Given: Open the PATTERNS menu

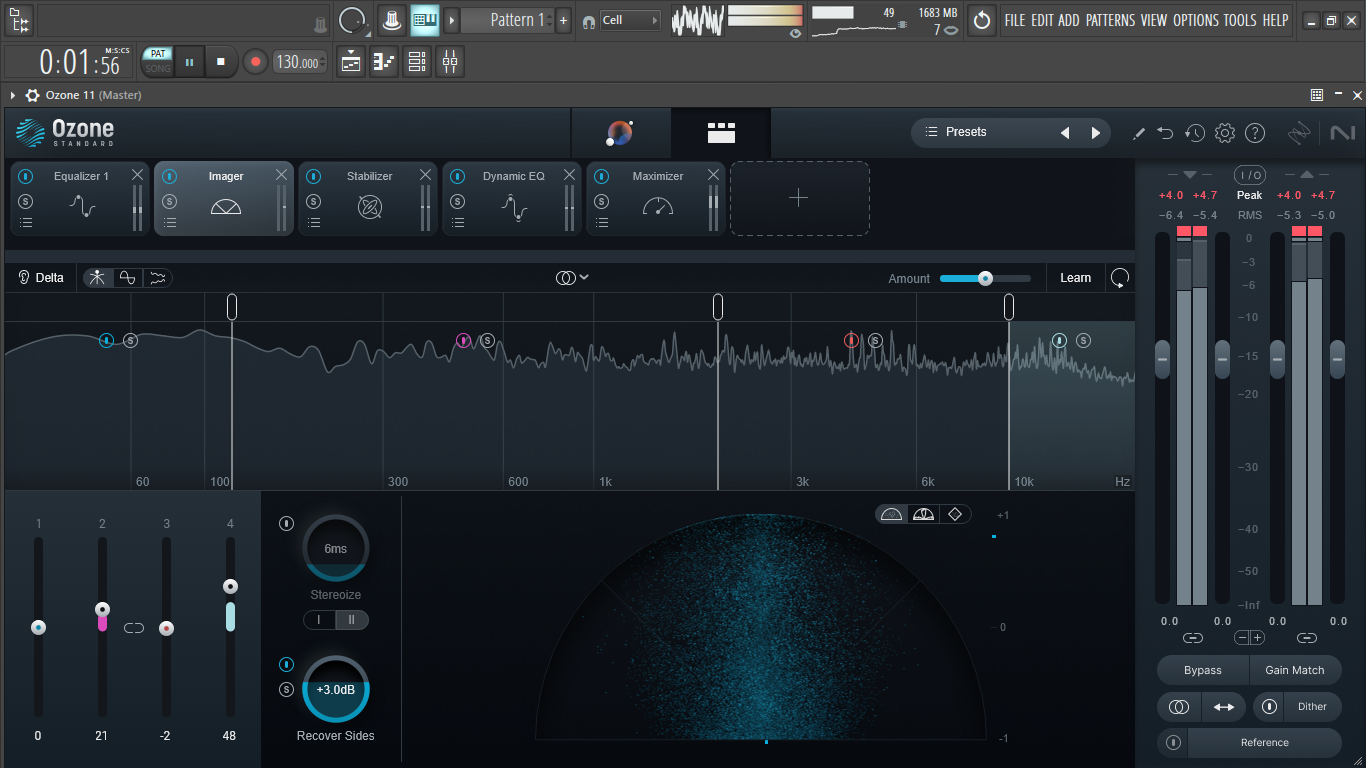Looking at the screenshot, I should tap(1110, 20).
